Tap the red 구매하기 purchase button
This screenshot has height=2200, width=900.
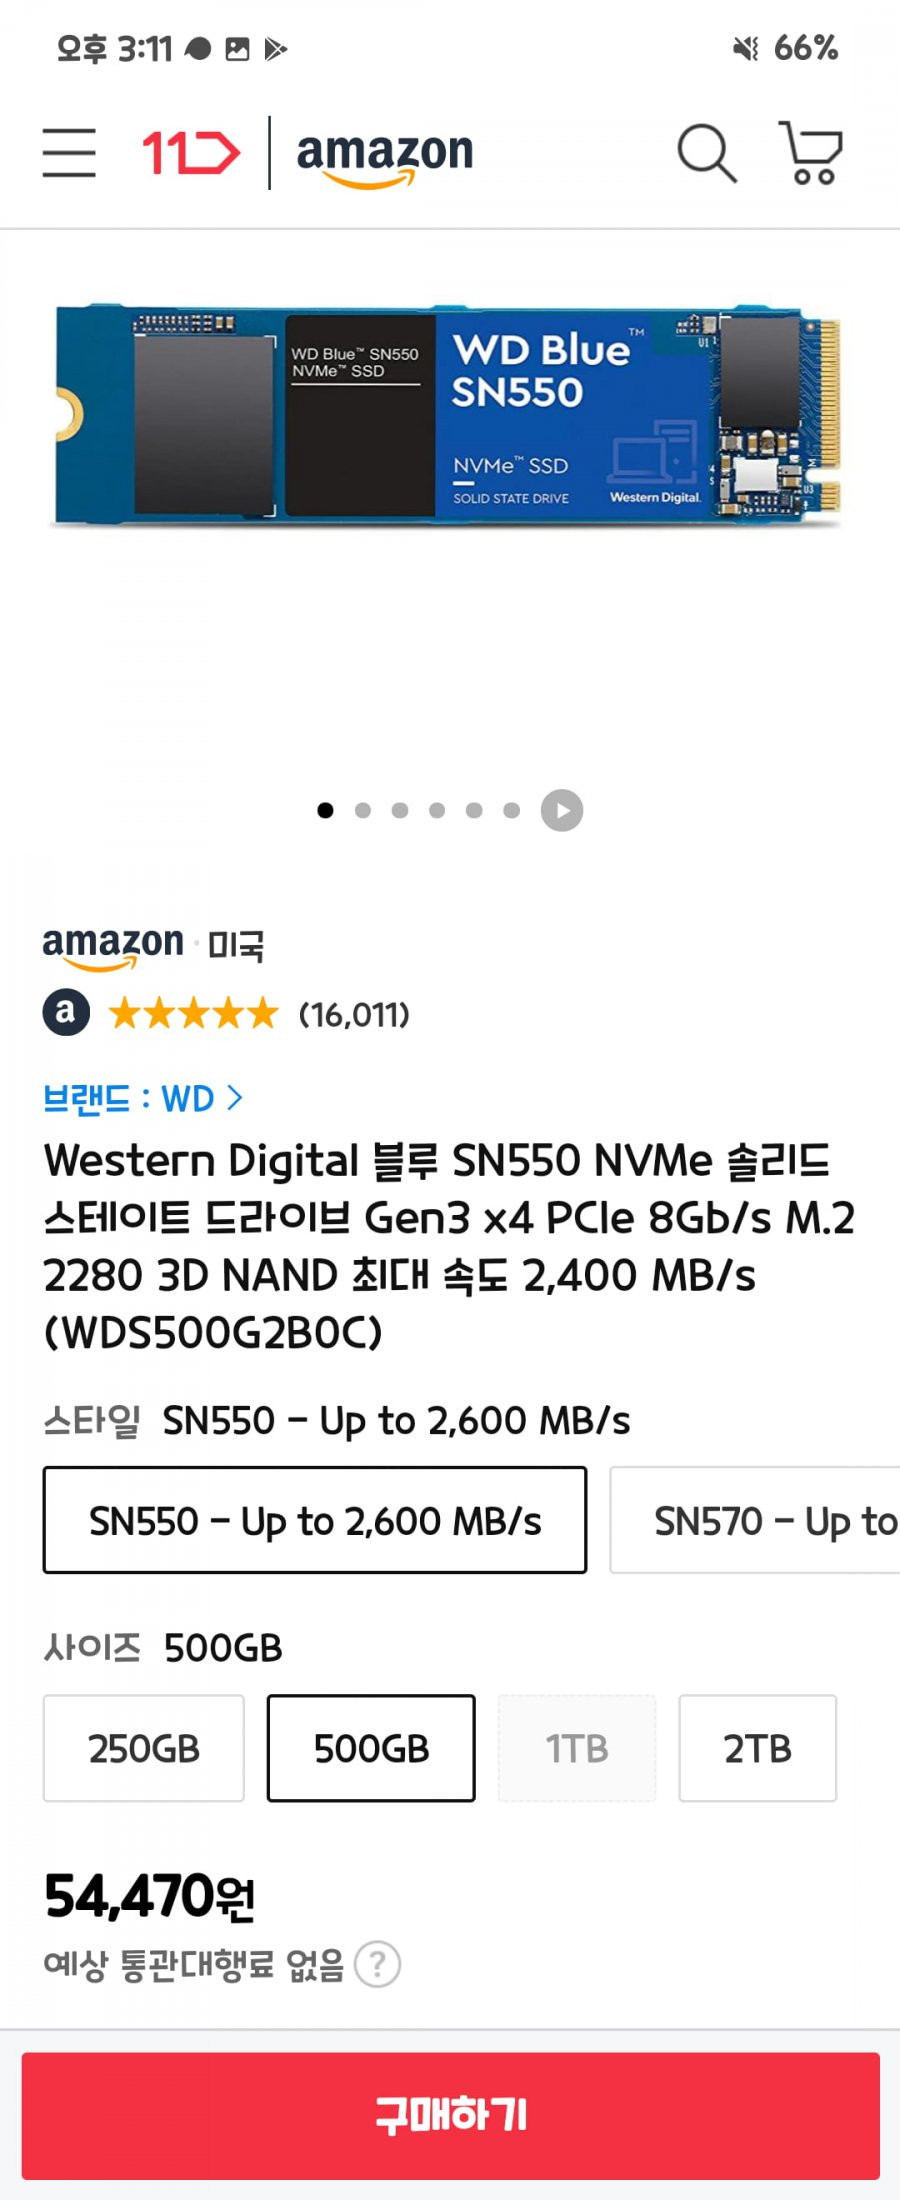[x=451, y=2116]
